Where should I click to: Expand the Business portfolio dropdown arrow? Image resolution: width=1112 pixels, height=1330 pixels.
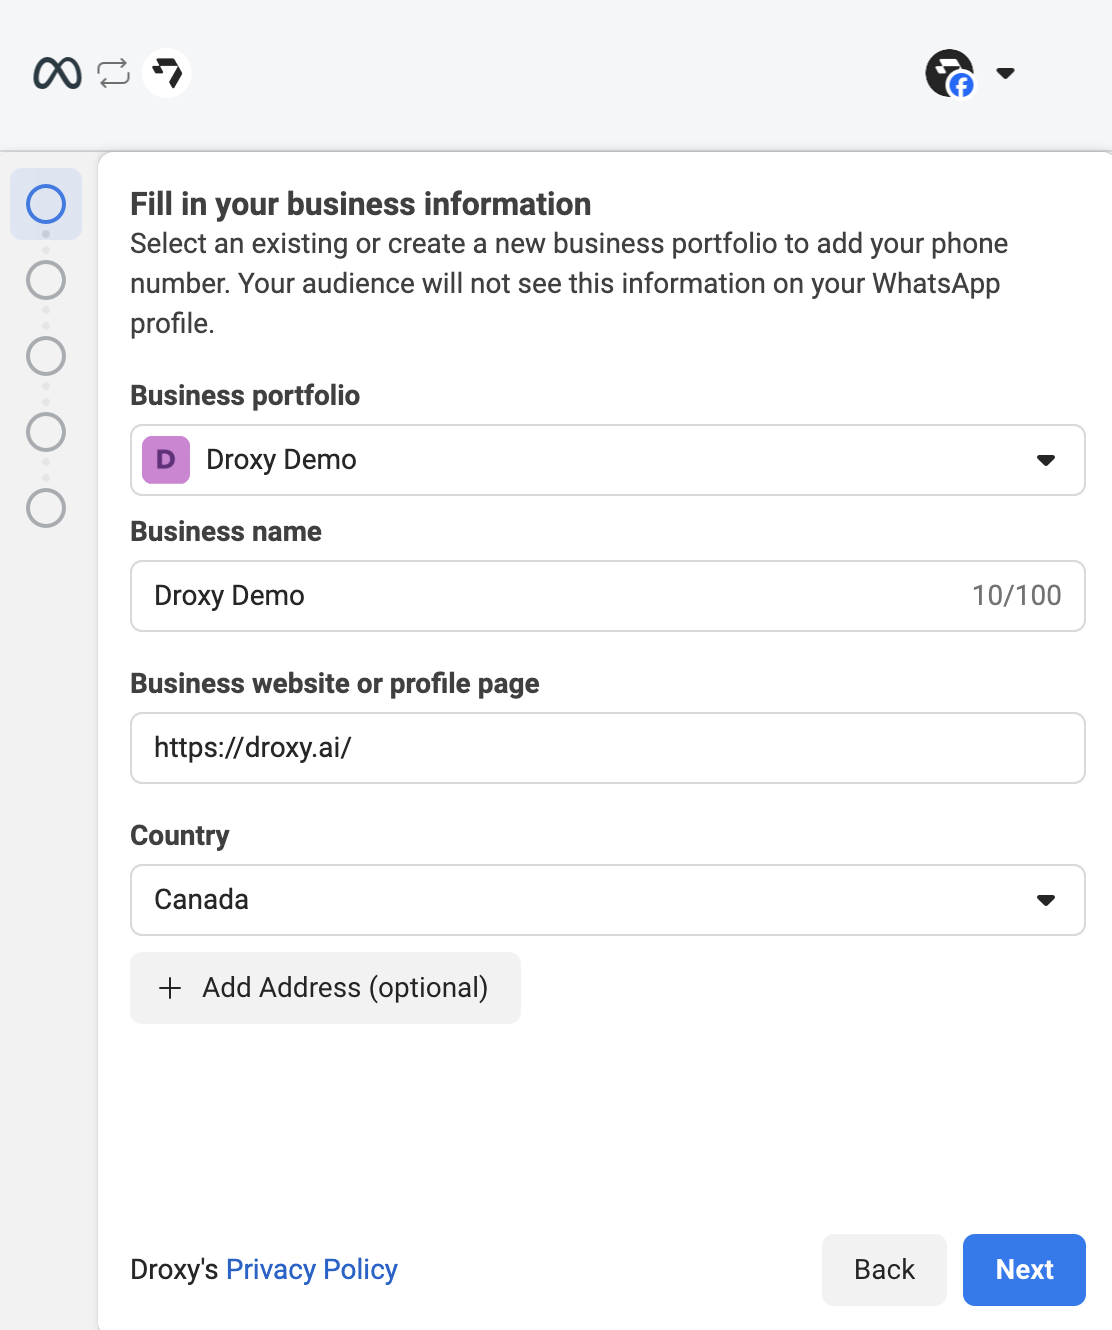1046,460
